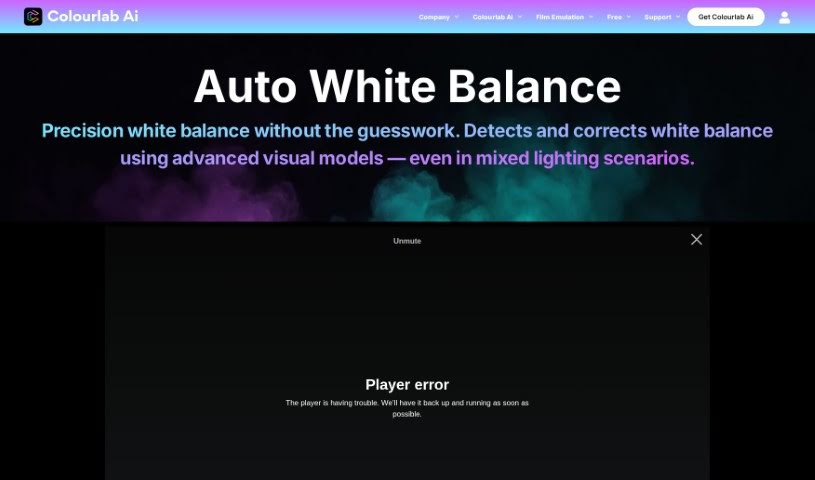Click the 'Precision white balance without the guesswork' text
Viewport: 815px width, 480px height.
point(251,131)
